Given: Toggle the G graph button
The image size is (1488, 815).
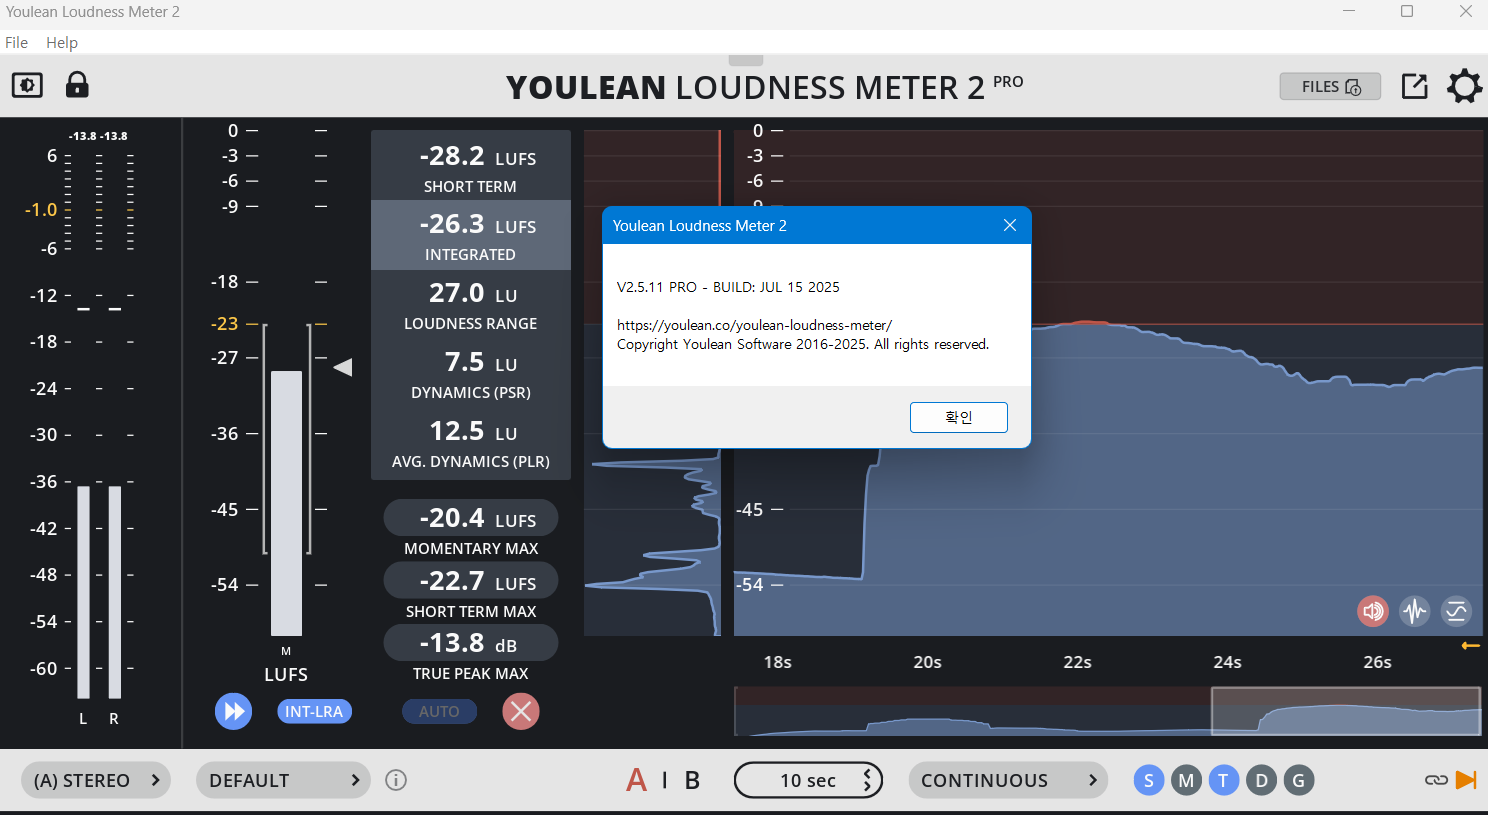Looking at the screenshot, I should [1298, 780].
